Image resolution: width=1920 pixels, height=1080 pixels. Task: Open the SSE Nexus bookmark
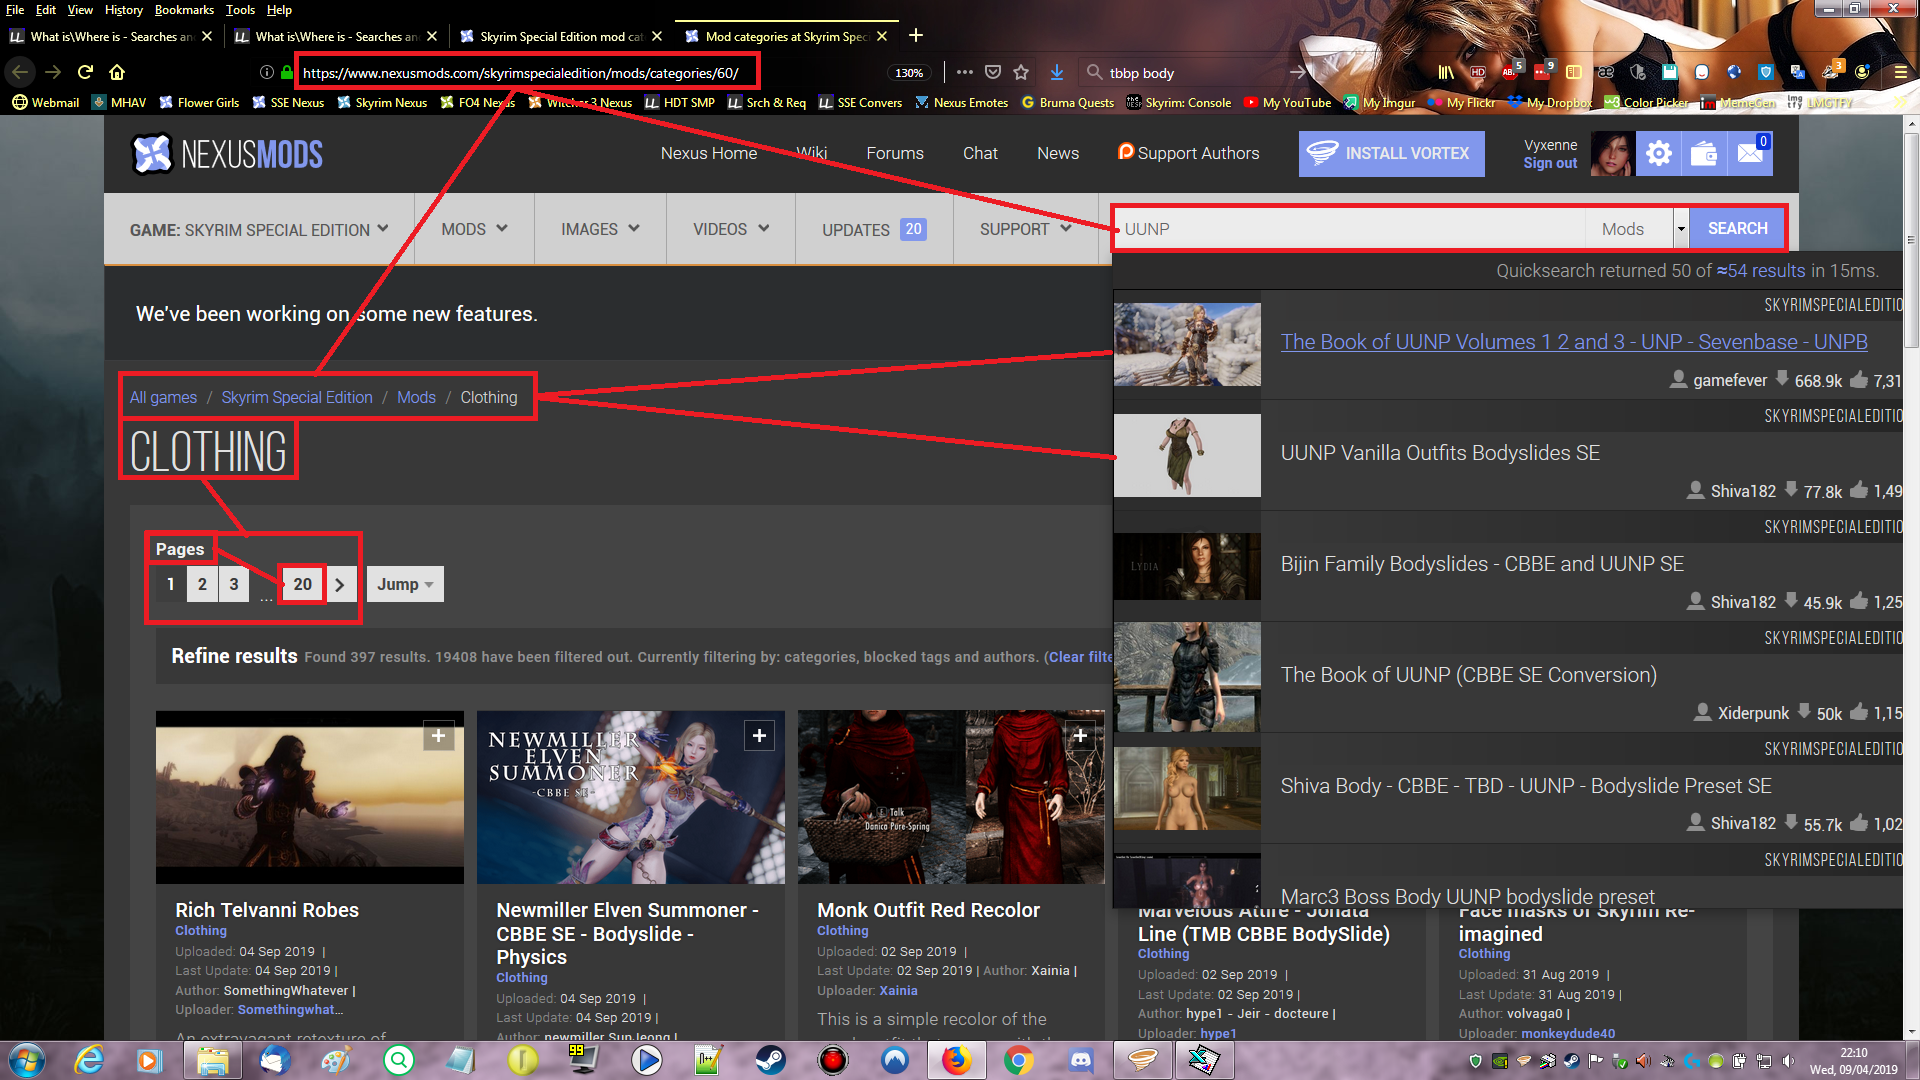288,103
